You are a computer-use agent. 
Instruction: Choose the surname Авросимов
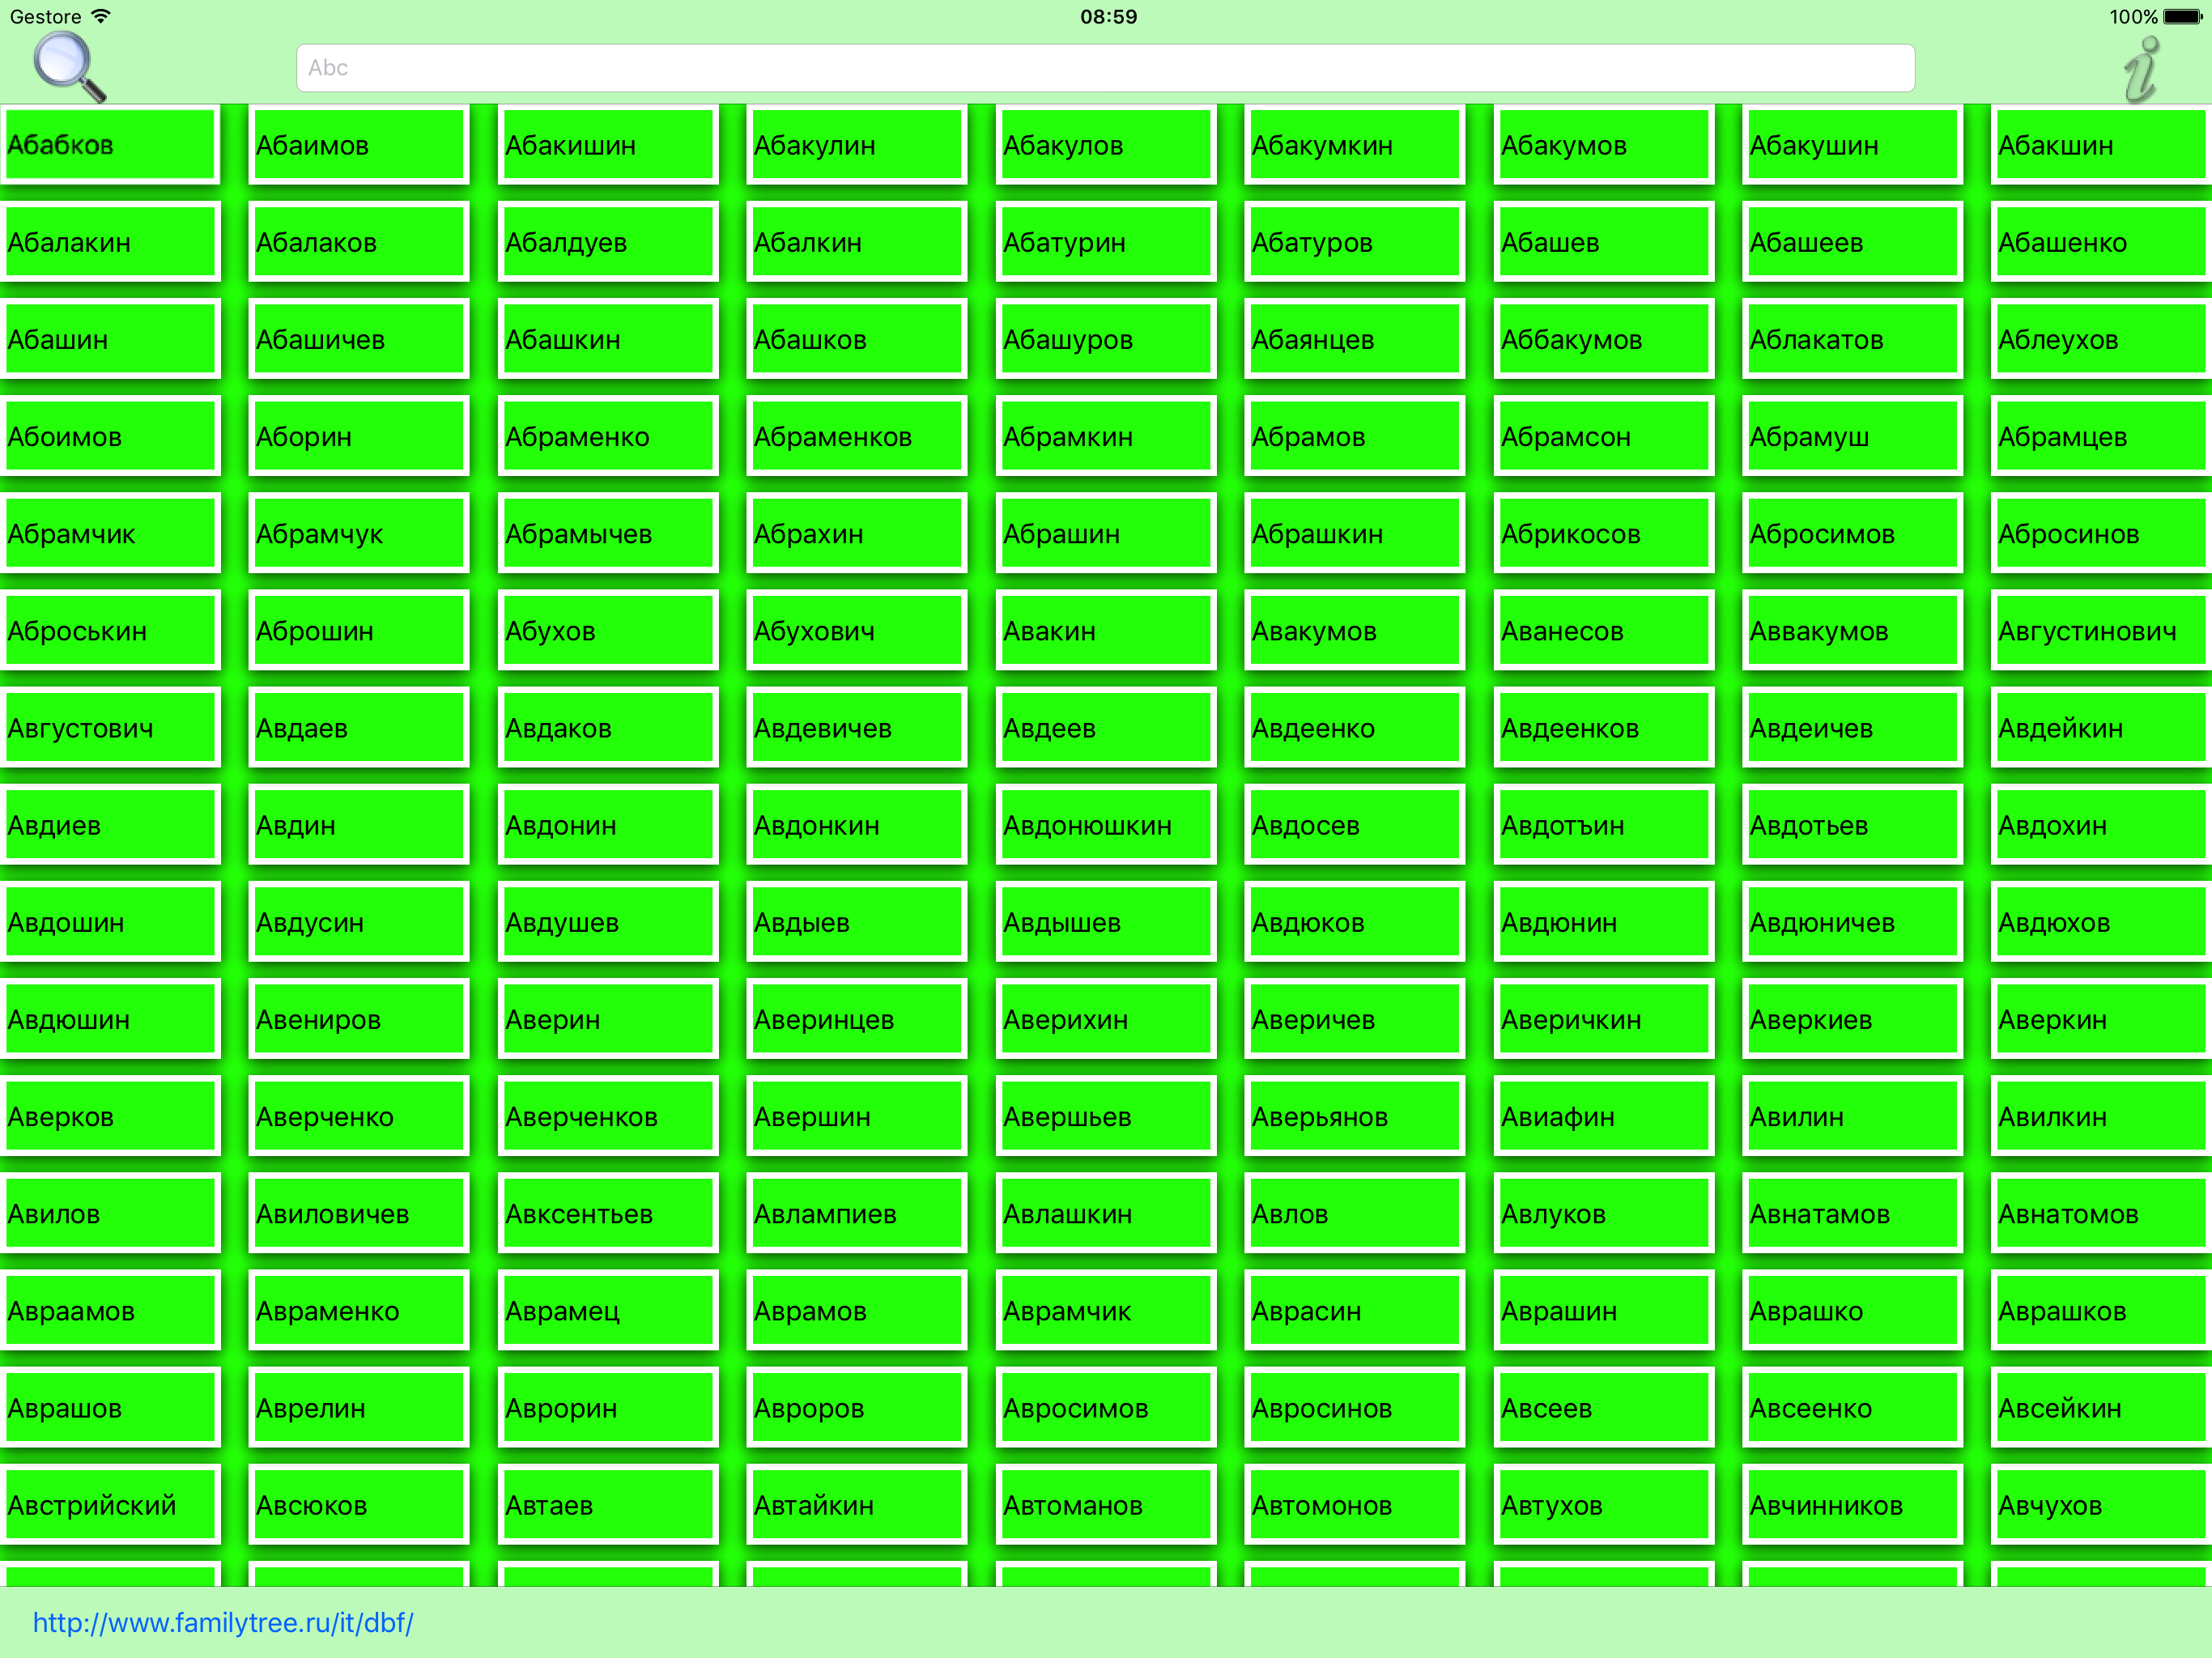coord(1105,1407)
